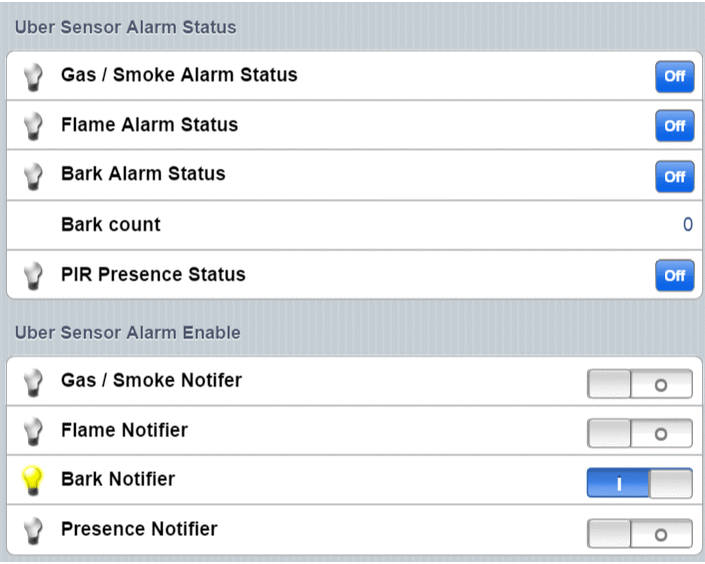Screen dimensions: 705x564
Task: Click the Gas / Smoke Alarm Status bulb icon
Action: pos(35,76)
